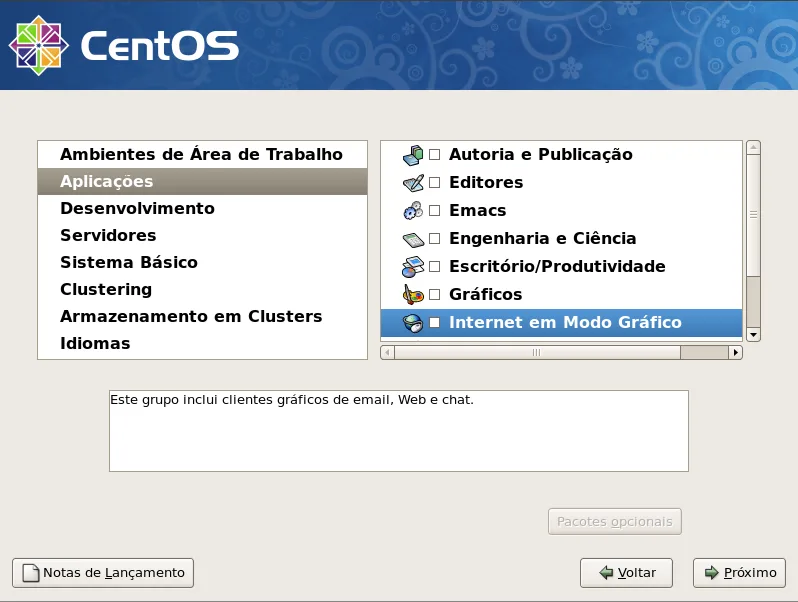Click the vertical scrollbar thumb of package list
The height and width of the screenshot is (602, 798).
(753, 215)
